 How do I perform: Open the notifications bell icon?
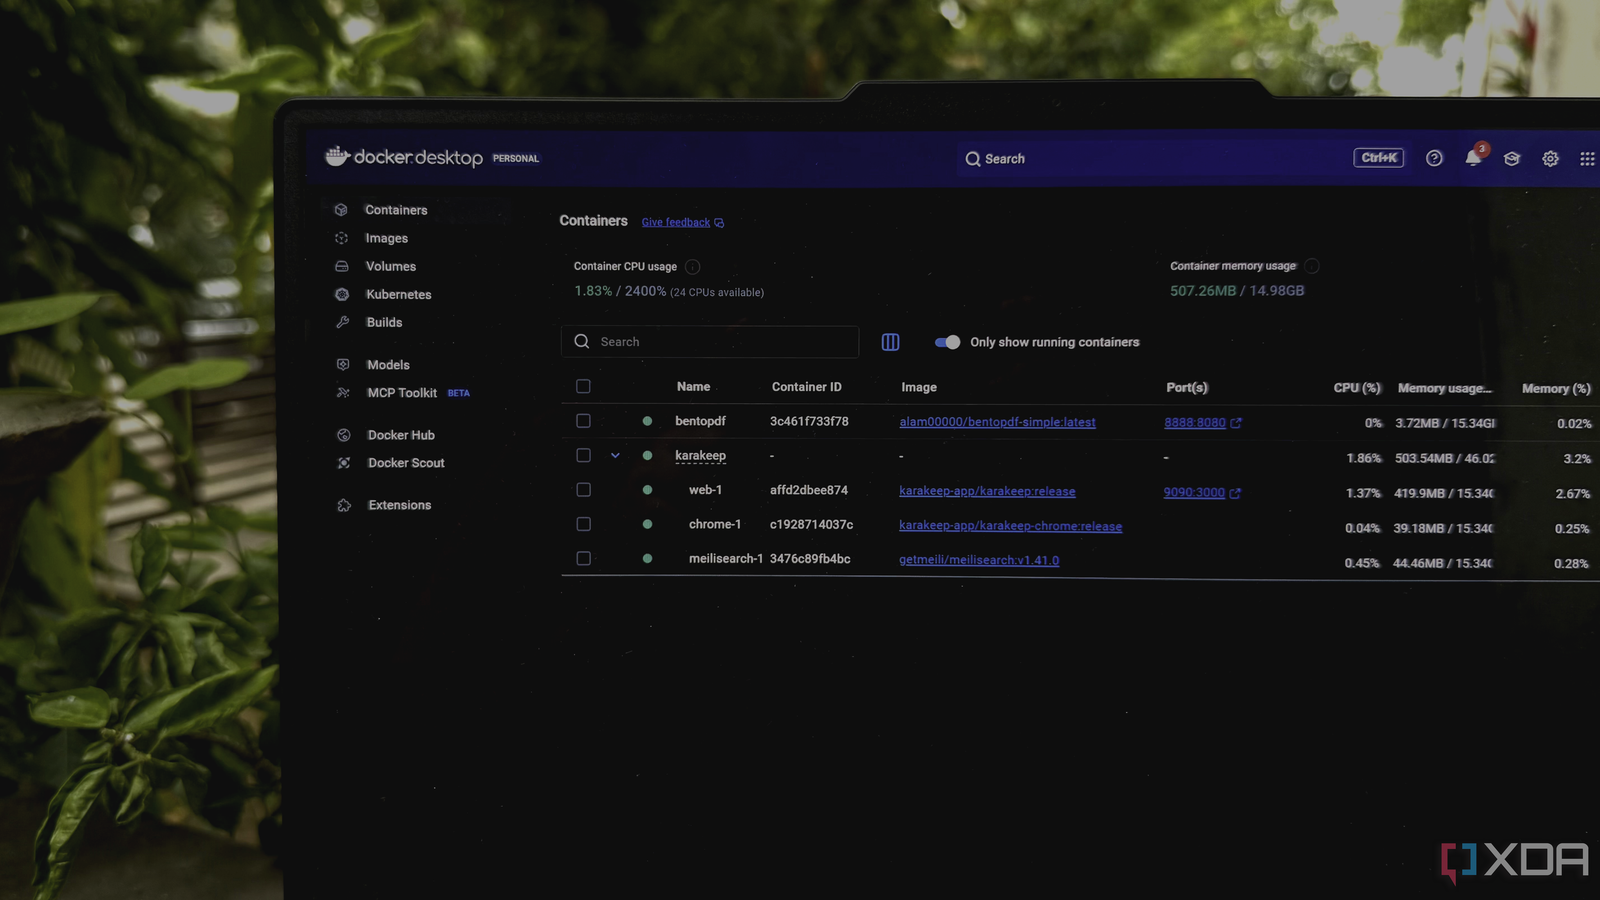(1473, 158)
